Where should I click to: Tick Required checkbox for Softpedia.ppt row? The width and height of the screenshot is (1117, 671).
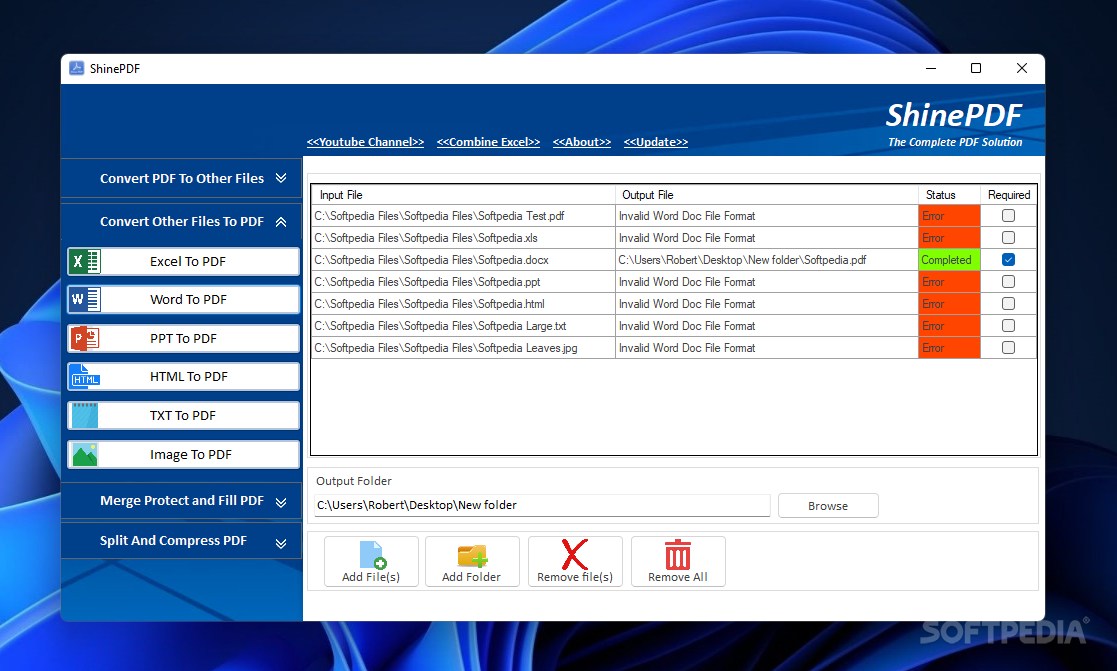tap(1008, 282)
